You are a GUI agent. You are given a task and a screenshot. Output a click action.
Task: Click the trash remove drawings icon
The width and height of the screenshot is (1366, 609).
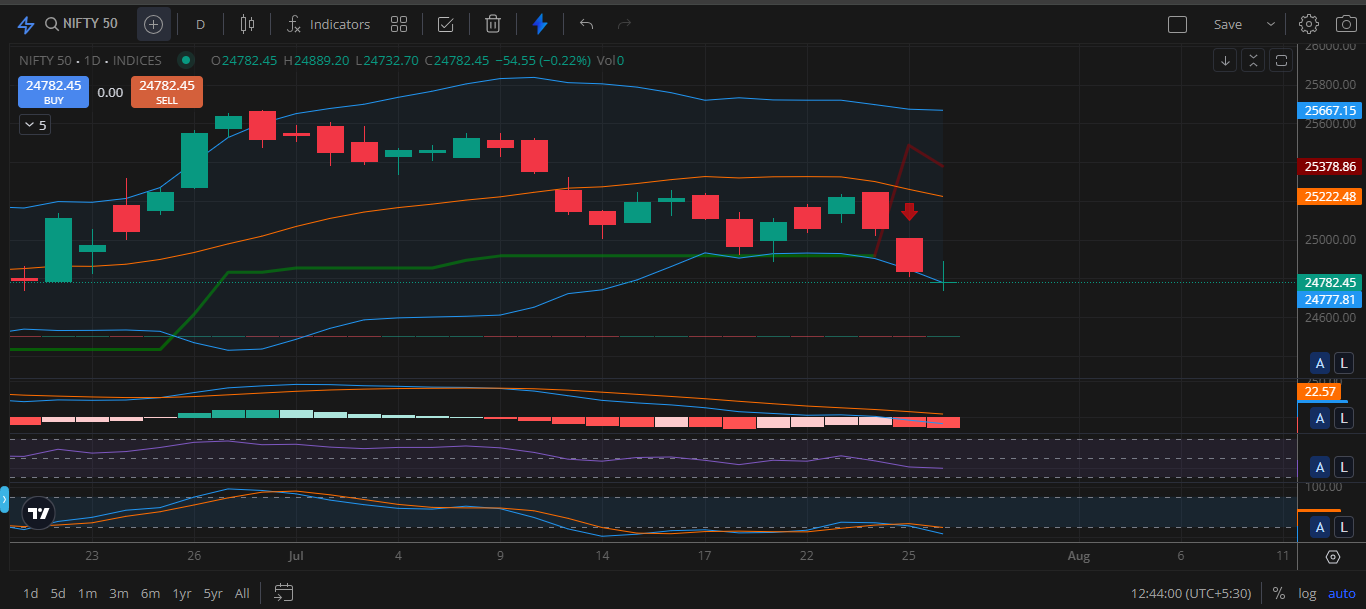493,24
